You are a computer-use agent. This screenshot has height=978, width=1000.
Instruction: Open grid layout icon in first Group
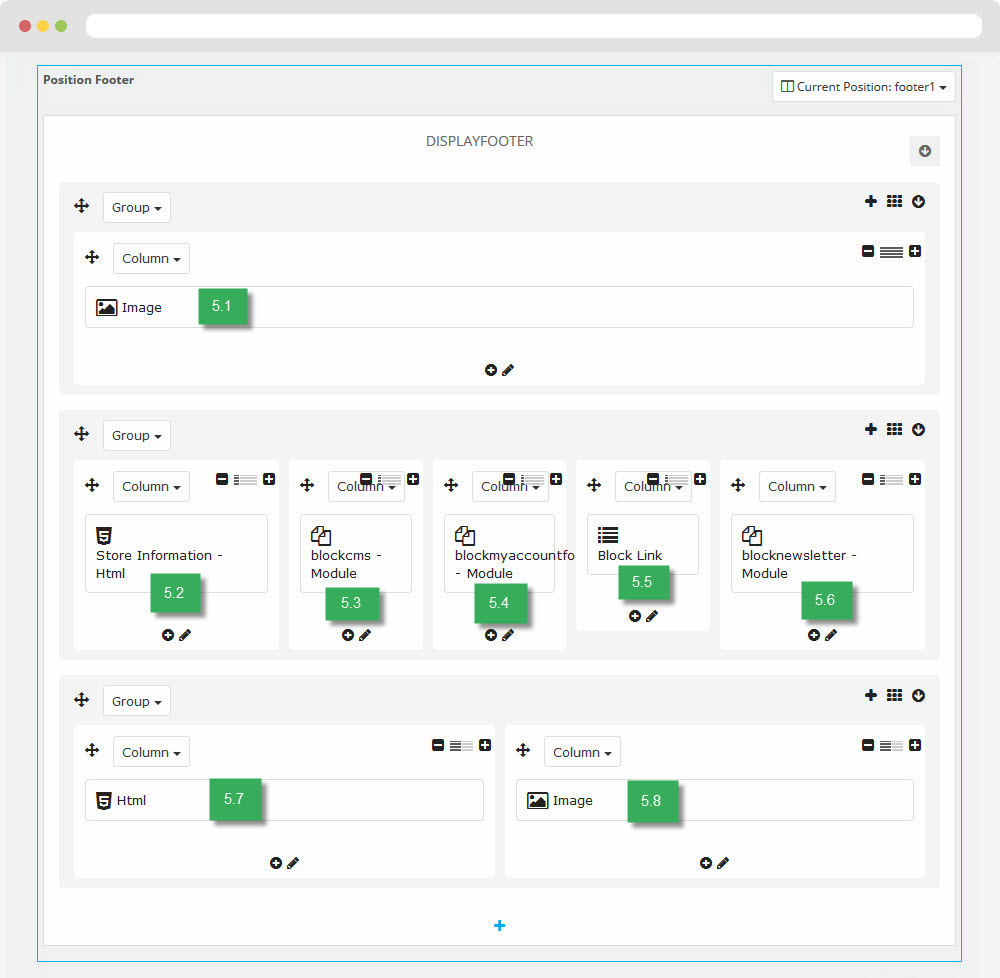[895, 201]
